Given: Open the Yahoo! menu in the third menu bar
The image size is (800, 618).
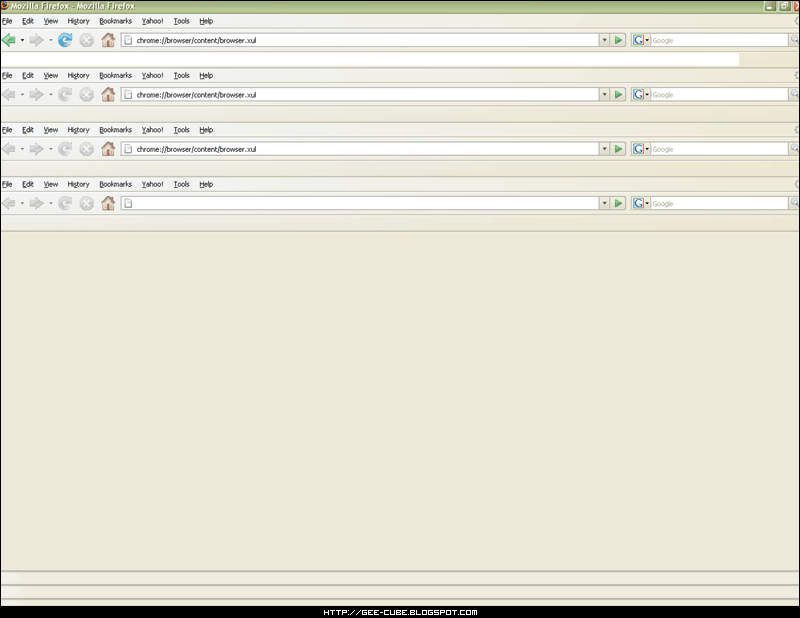Looking at the screenshot, I should 153,130.
